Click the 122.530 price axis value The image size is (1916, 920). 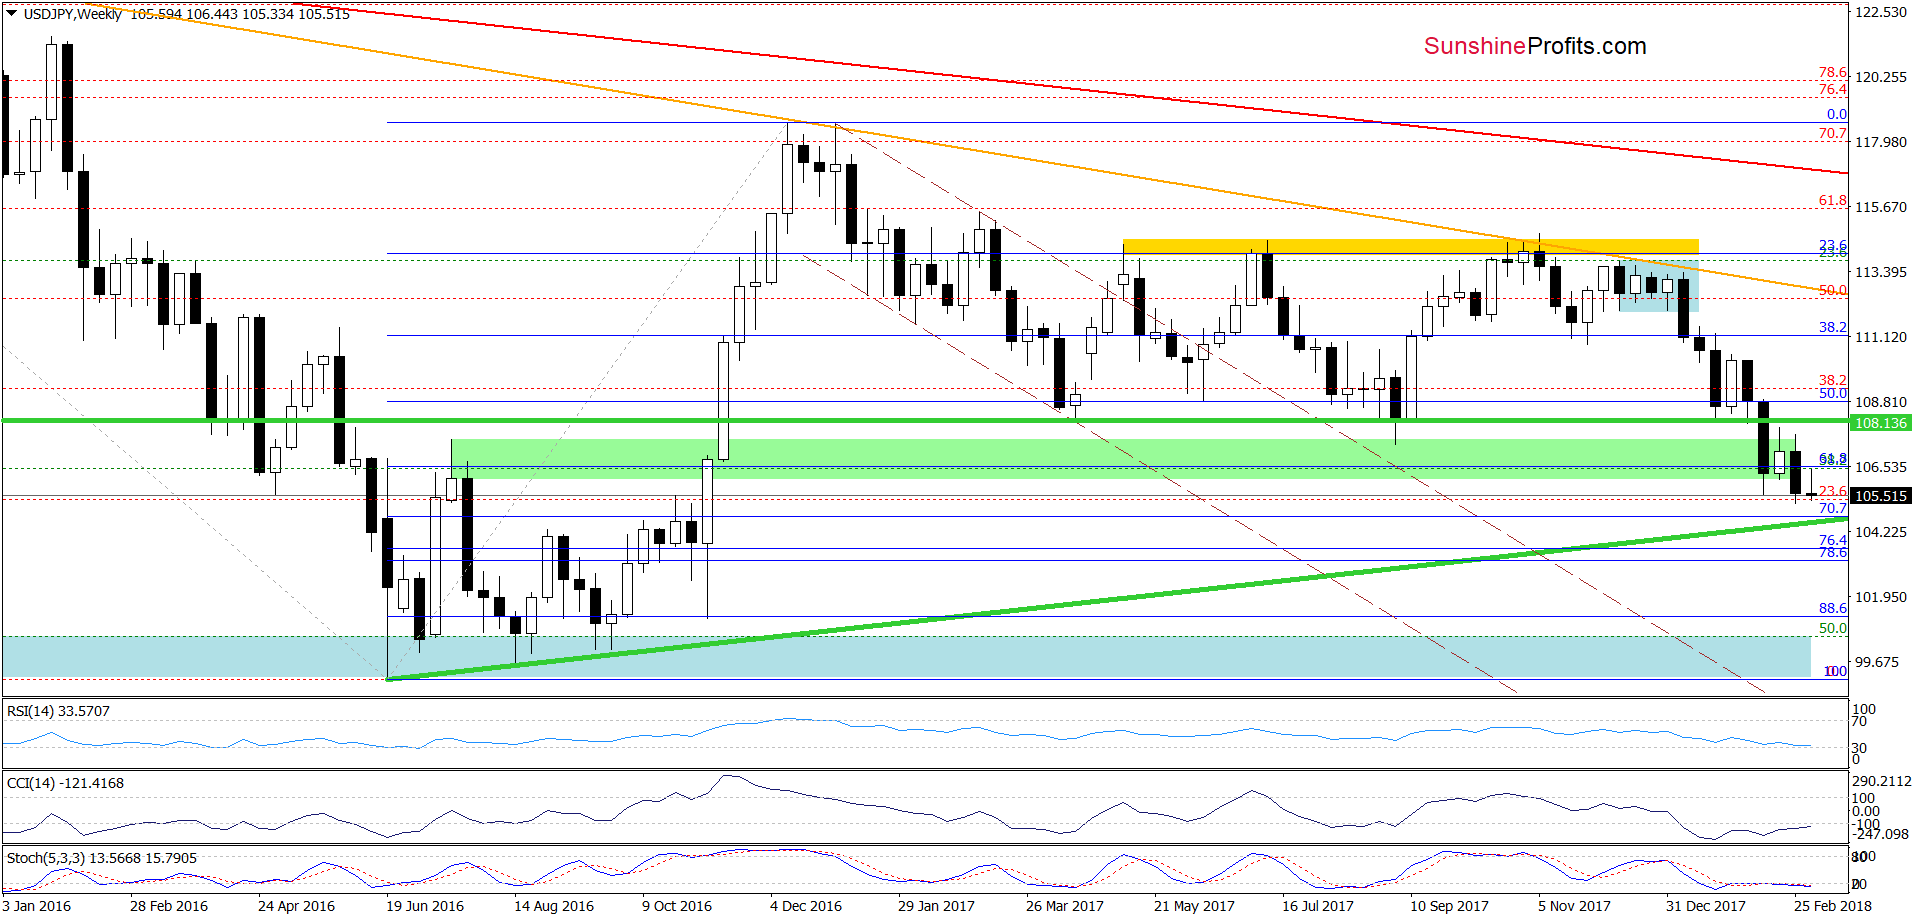(1881, 12)
